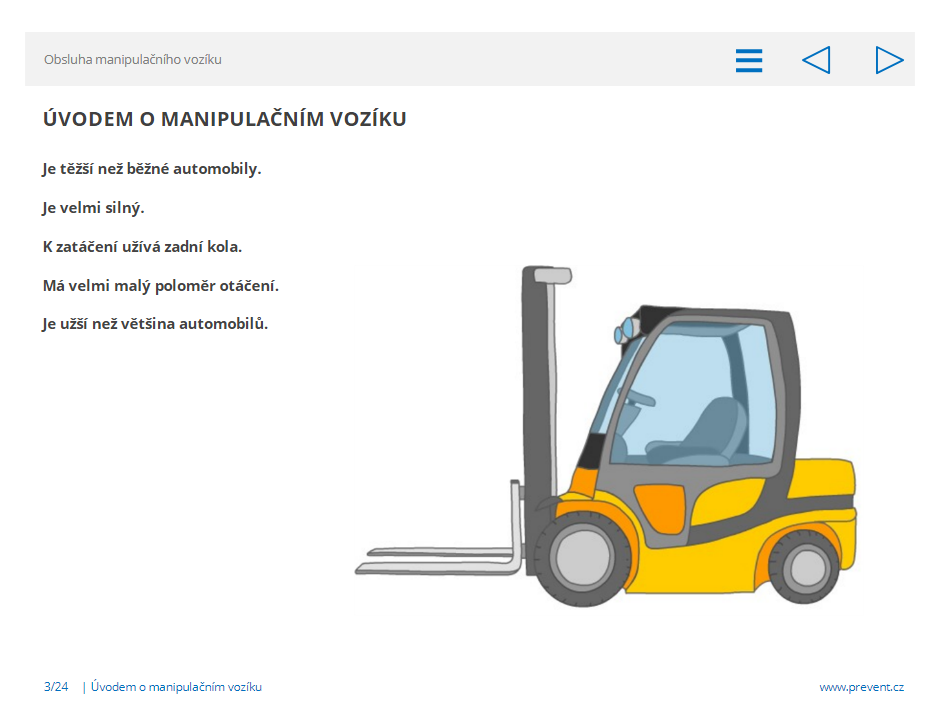Click footer title 'Úvodem o manipulačním vozíku'
Screen dimensions: 940x710
[x=176, y=687]
